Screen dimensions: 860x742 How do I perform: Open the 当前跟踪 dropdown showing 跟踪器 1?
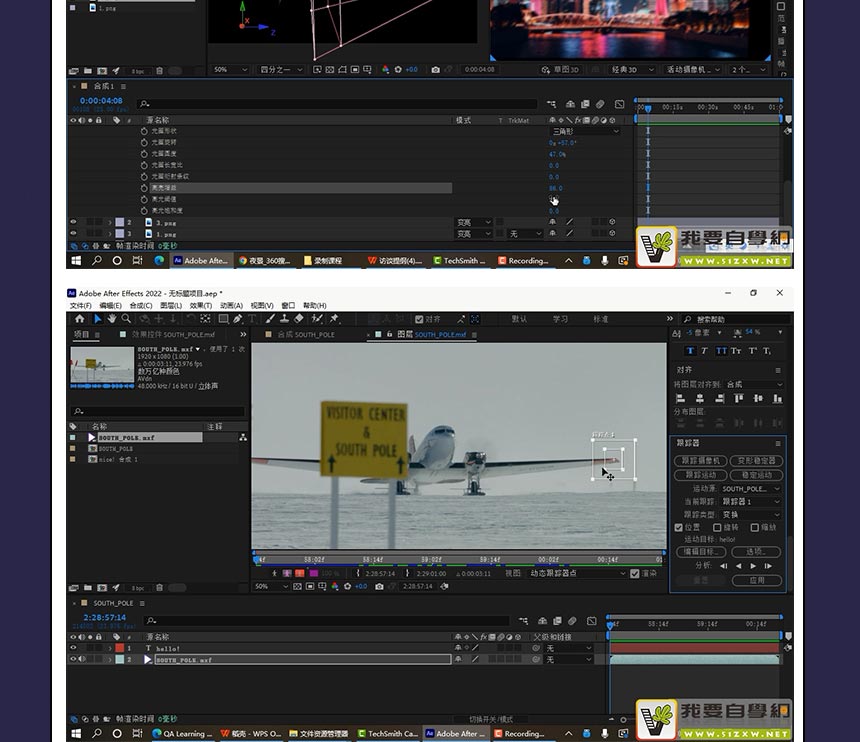[x=750, y=502]
